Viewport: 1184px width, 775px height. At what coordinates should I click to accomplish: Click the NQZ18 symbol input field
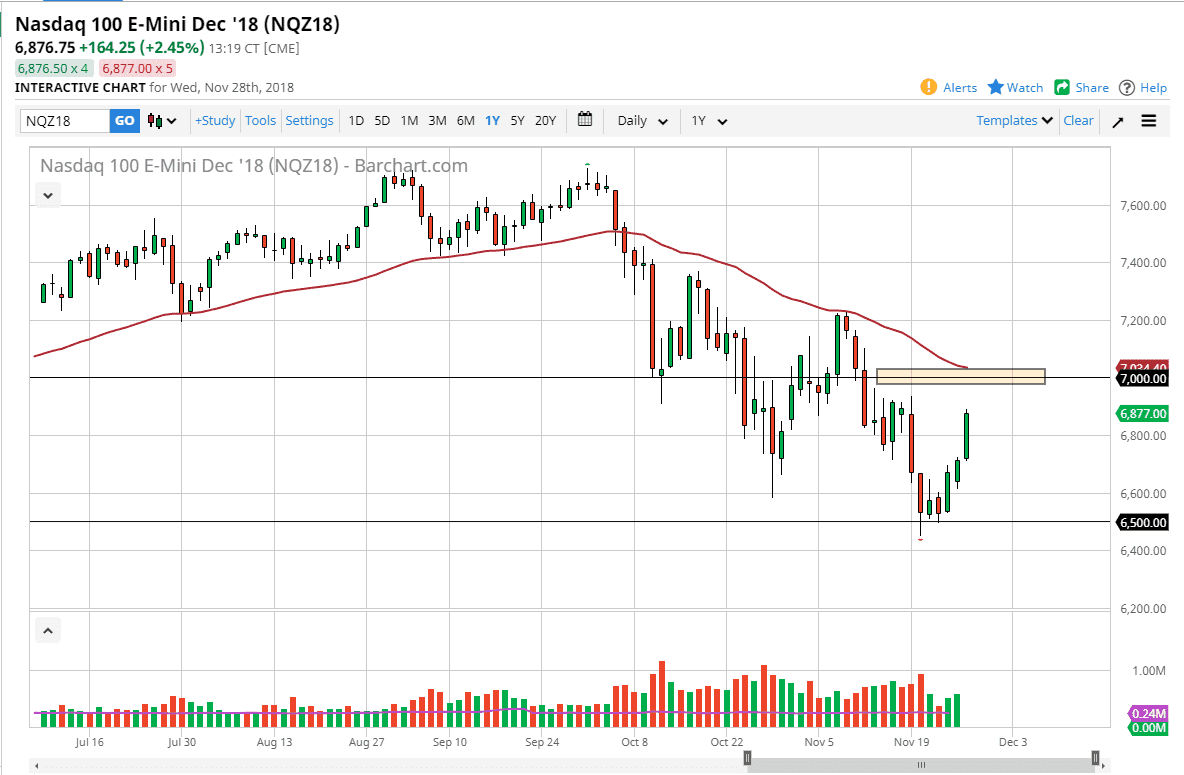pos(65,120)
